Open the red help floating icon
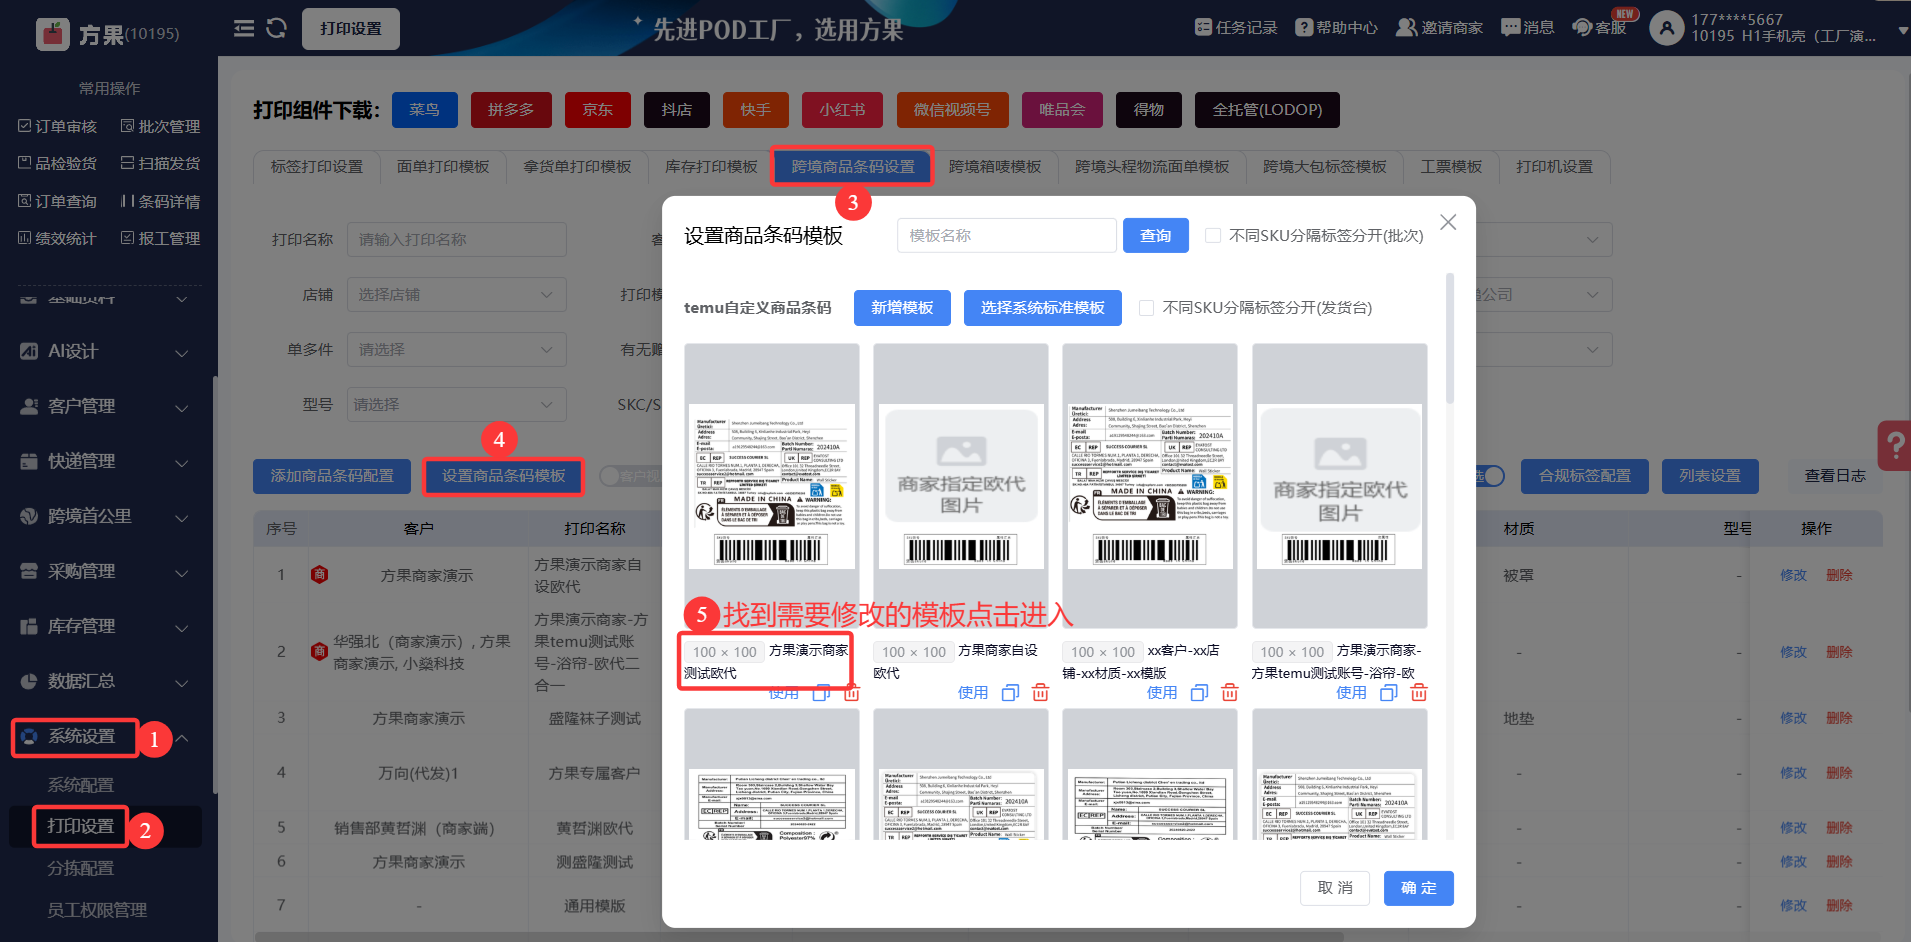 1895,445
